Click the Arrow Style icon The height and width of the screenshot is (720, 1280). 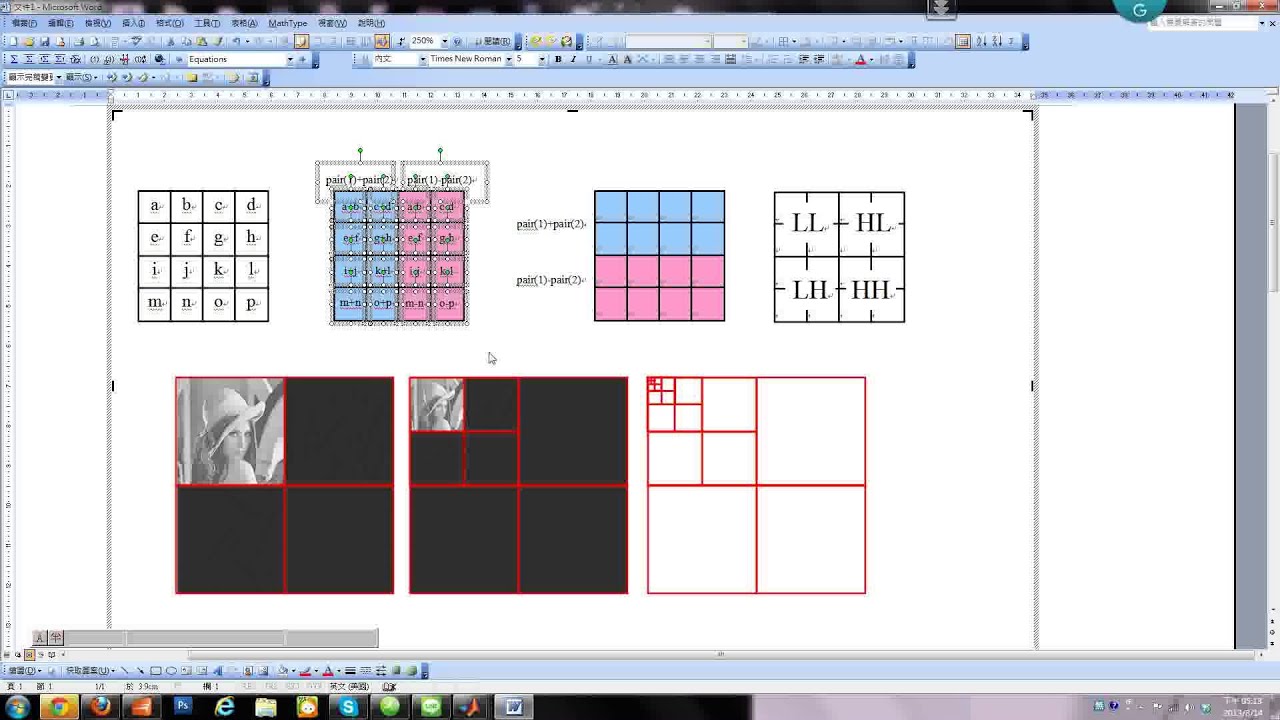pos(381,671)
